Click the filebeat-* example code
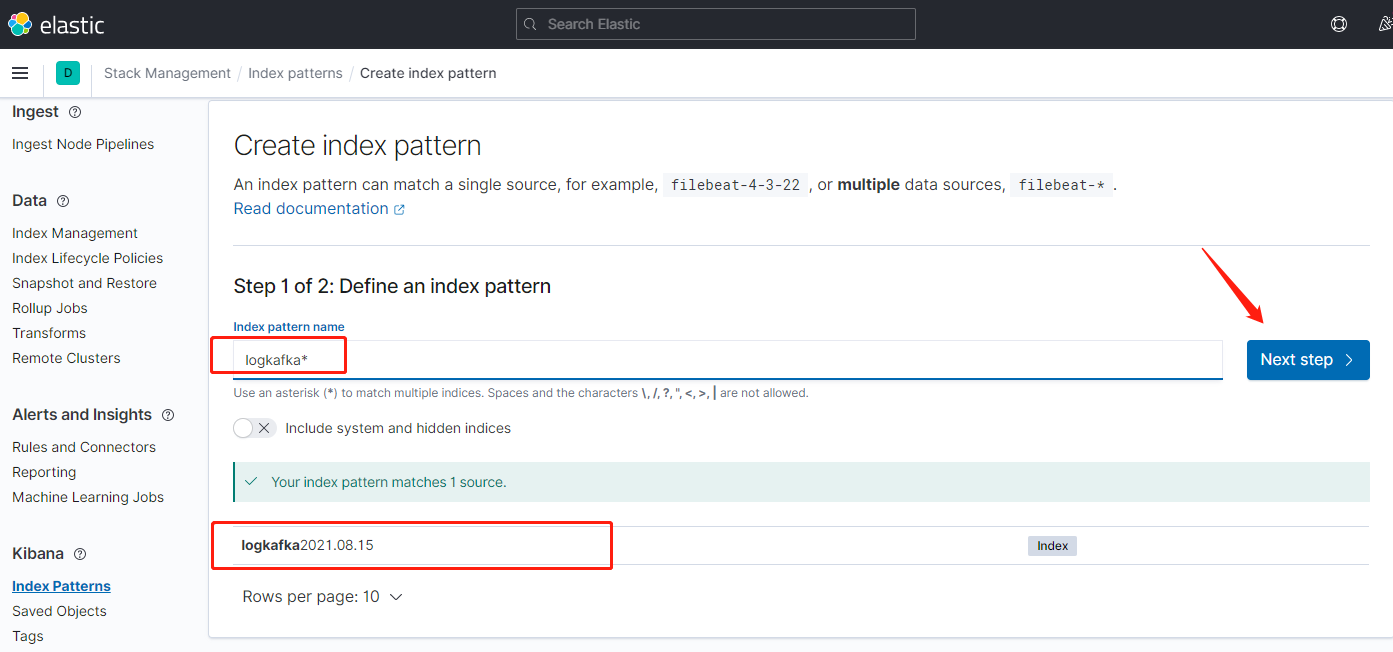 coord(1061,185)
